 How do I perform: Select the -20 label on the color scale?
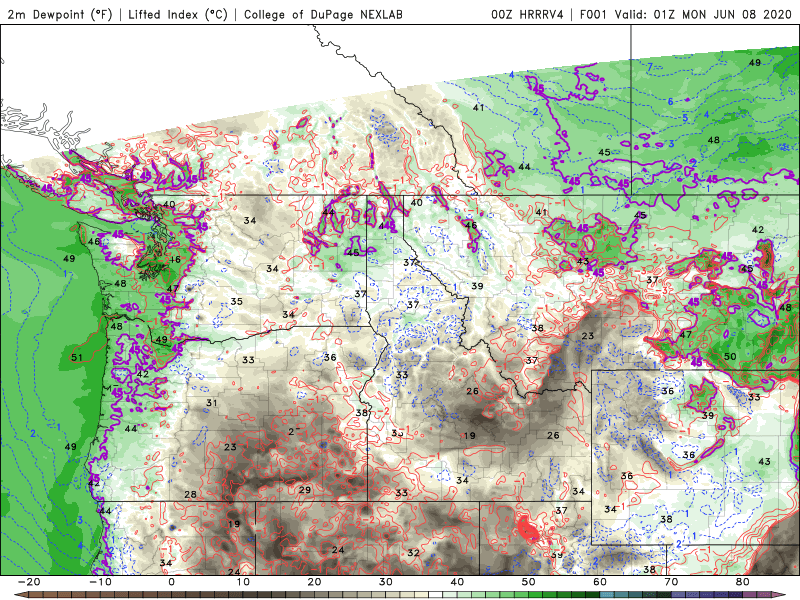coord(29,582)
